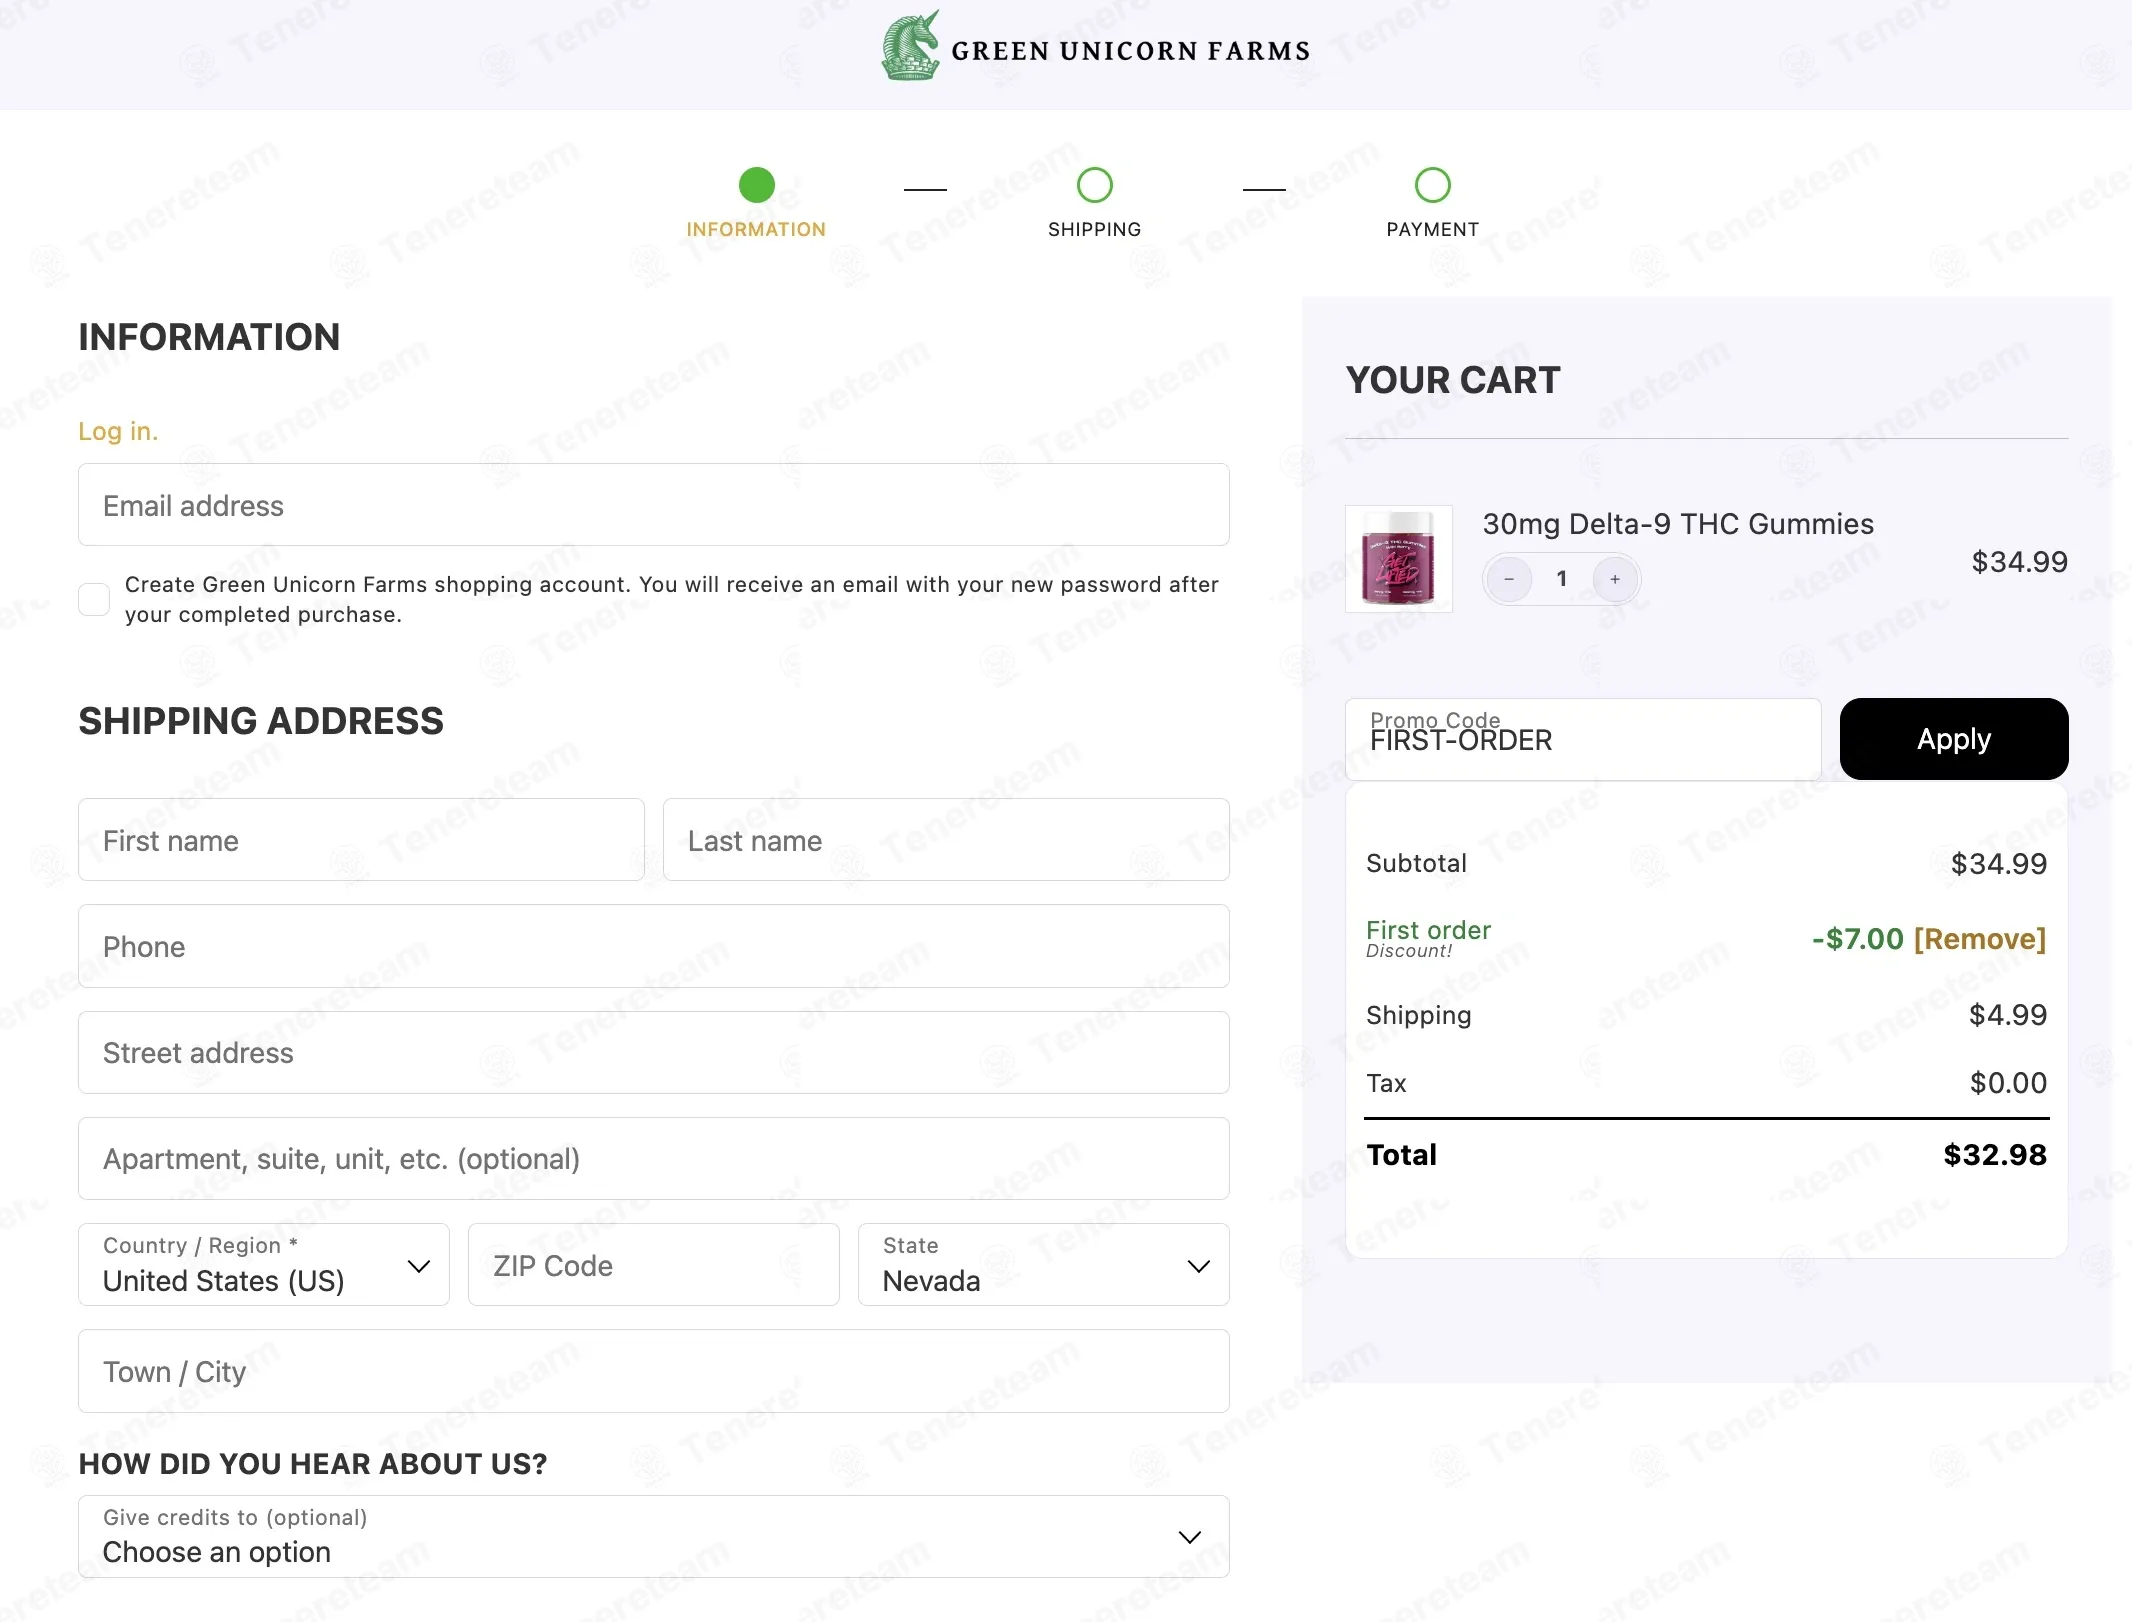The image size is (2132, 1622).
Task: Select the PAYMENT step label
Action: click(1432, 229)
